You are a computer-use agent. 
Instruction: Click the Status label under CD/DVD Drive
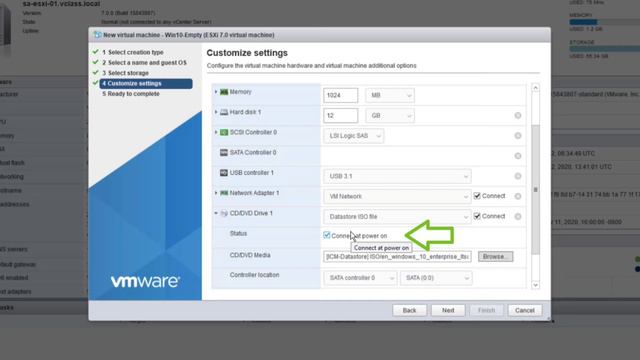tap(238, 233)
